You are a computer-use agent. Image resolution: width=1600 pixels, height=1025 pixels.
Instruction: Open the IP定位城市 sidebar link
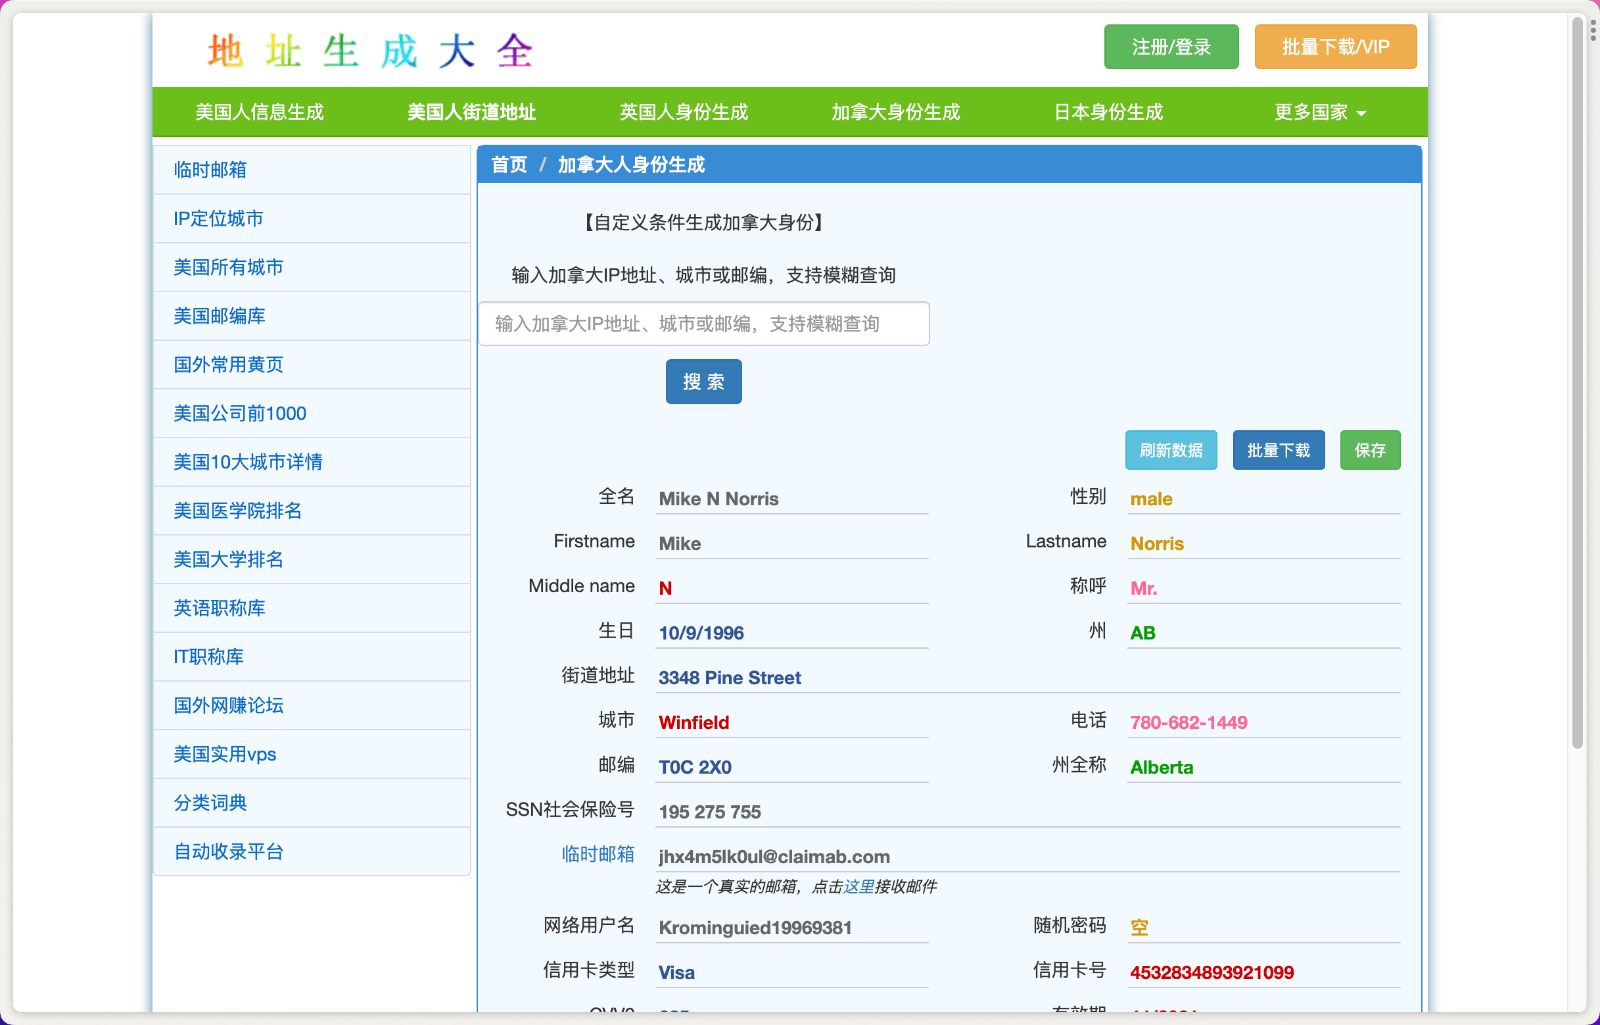pos(218,219)
